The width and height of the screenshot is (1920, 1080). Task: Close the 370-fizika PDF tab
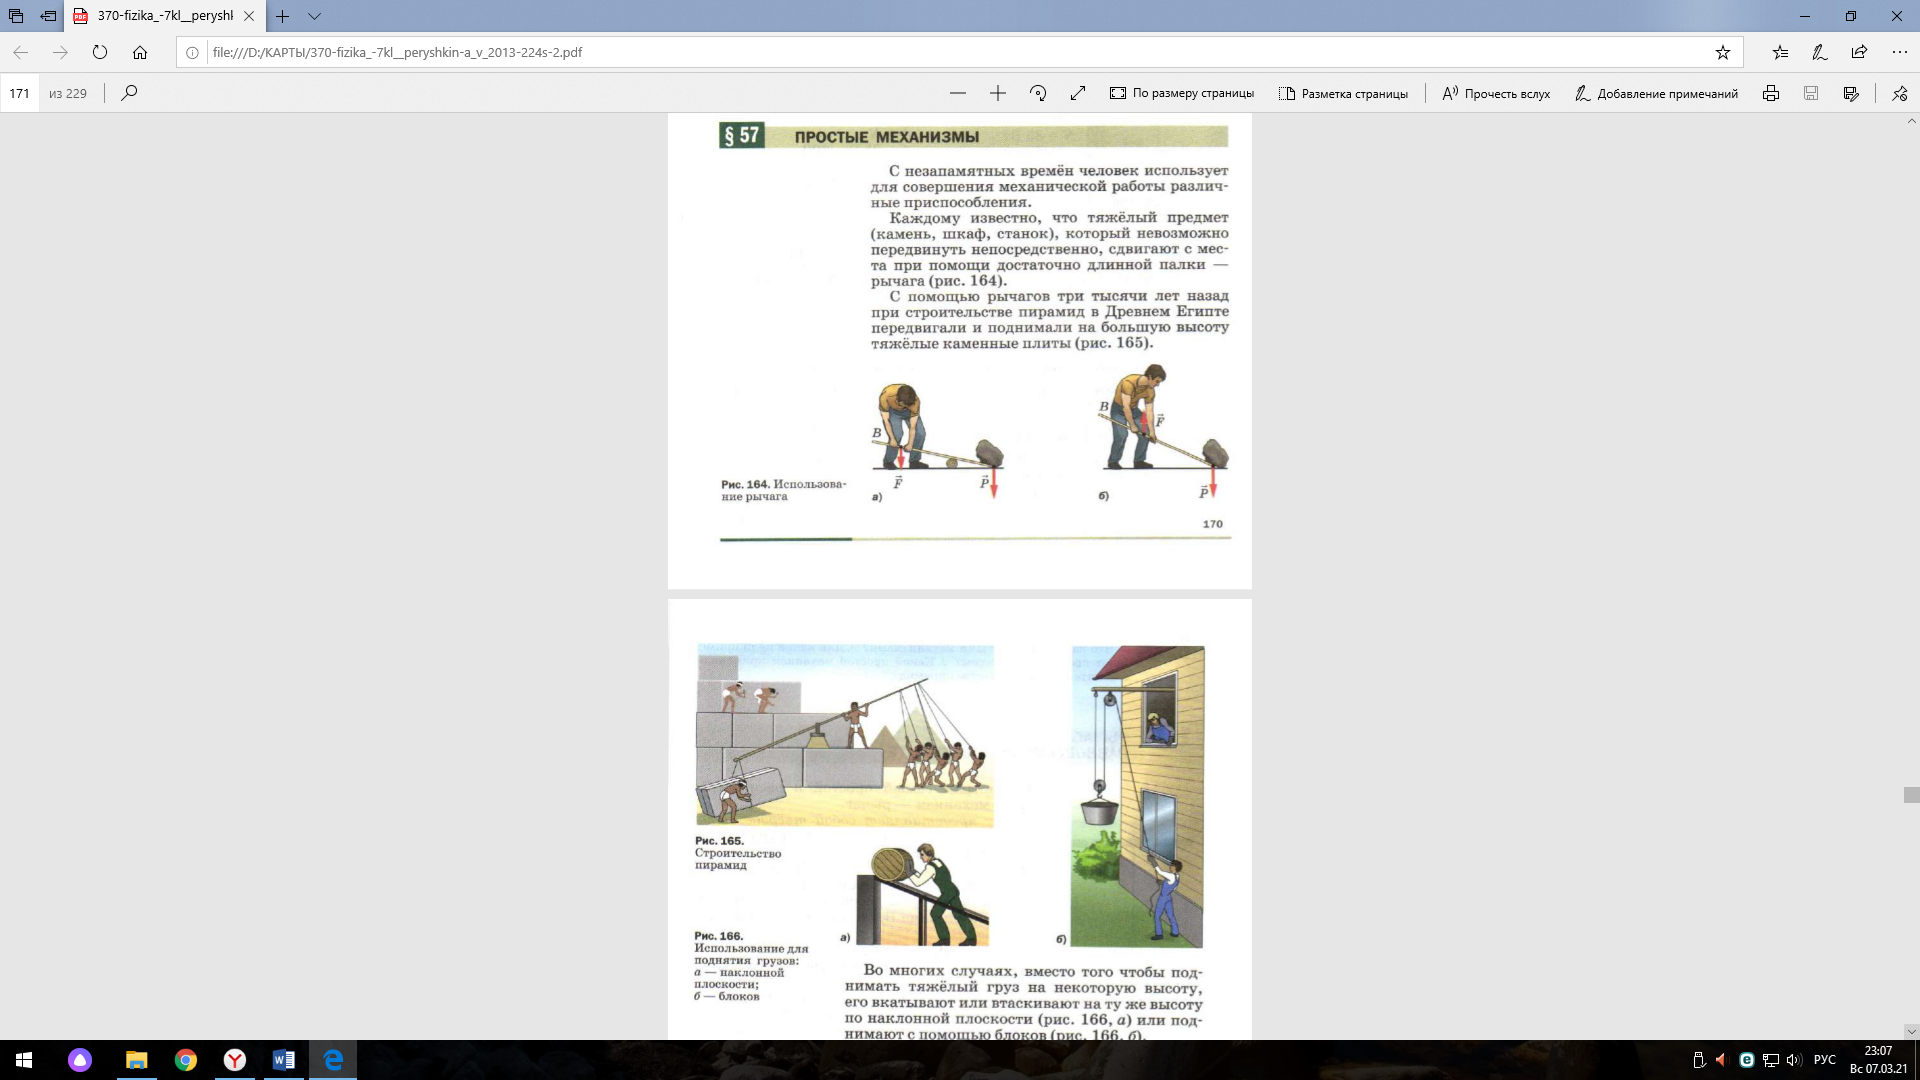coord(249,16)
